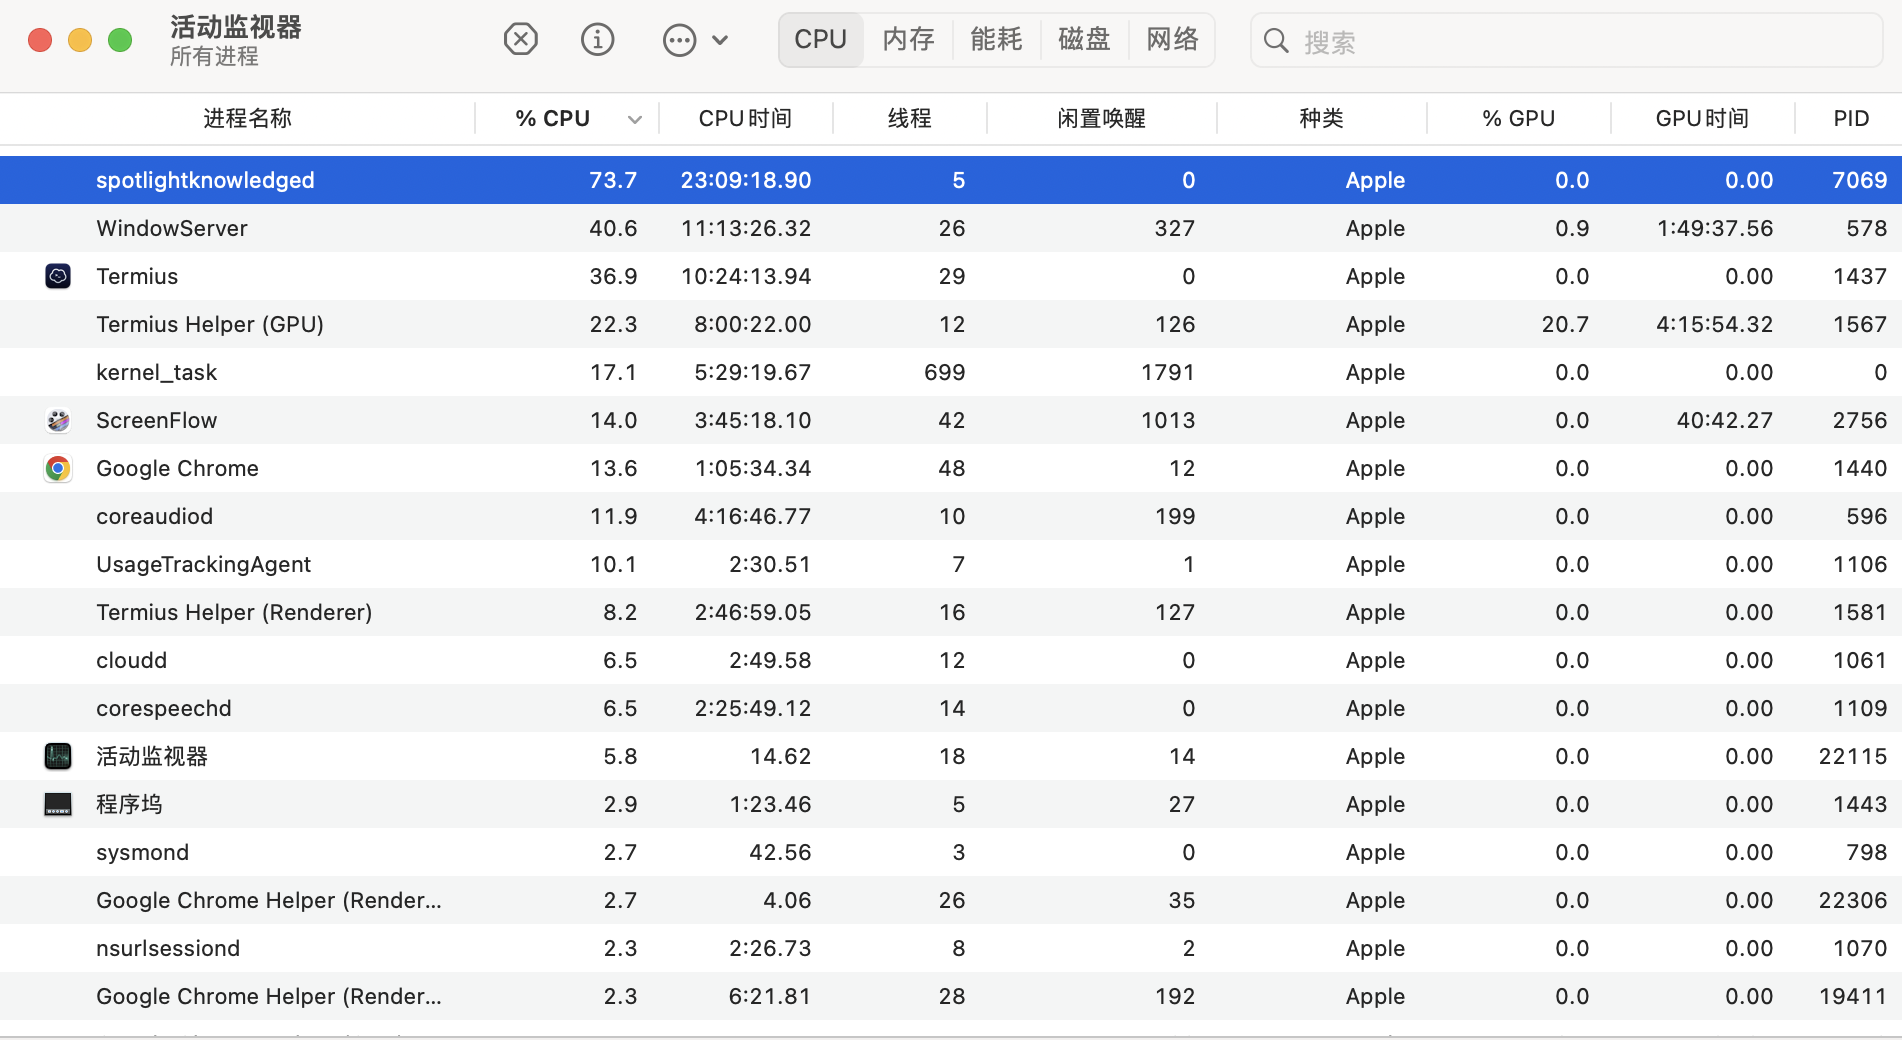Select the cloudd process row
Viewport: 1902px width, 1040px height.
coord(951,660)
